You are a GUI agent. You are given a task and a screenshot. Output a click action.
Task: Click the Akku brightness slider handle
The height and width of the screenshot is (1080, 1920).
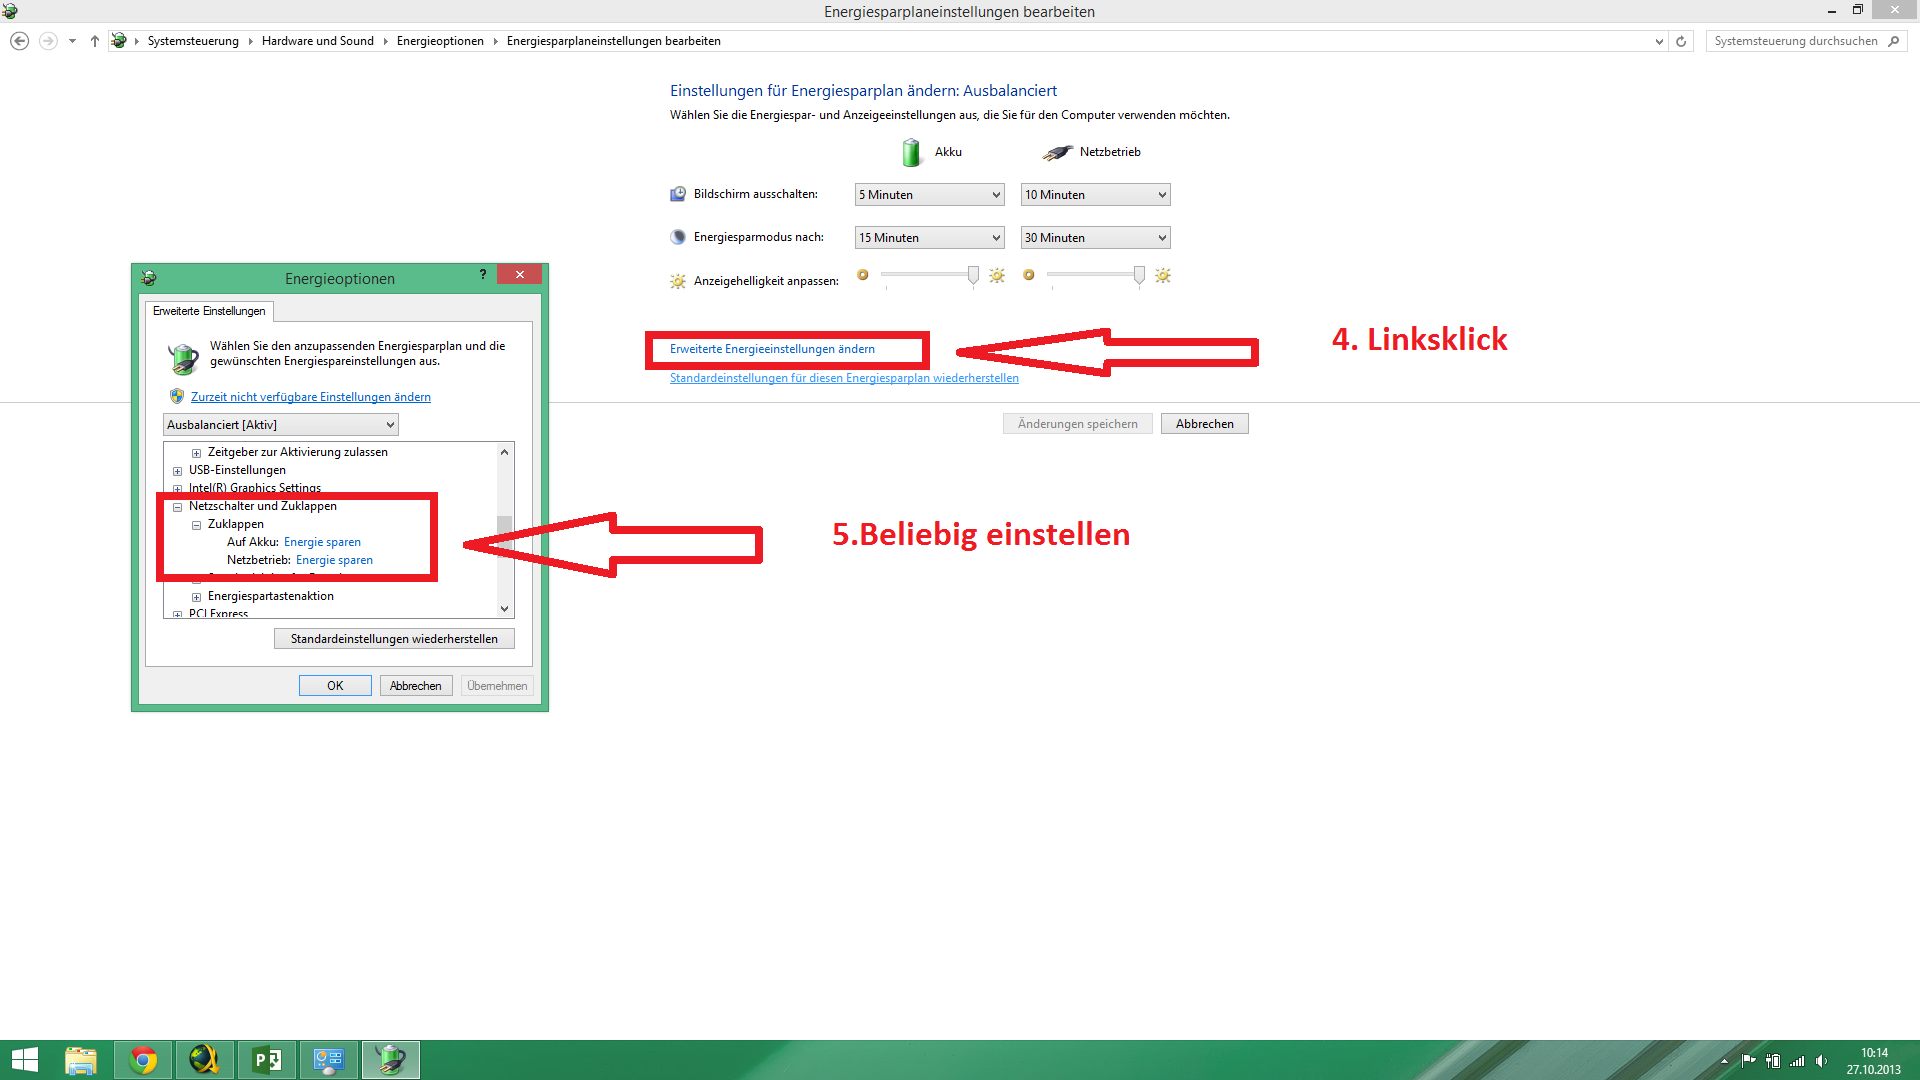973,275
